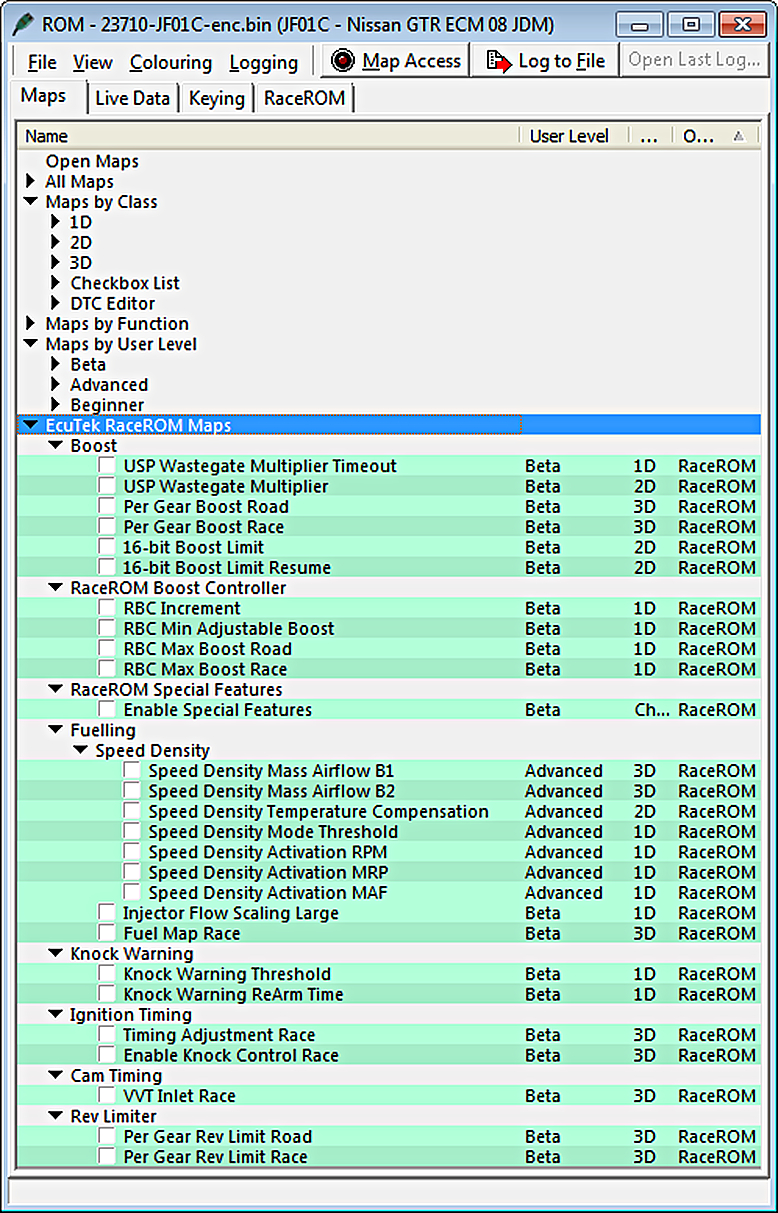Select the Fuel Map Race row
Screen dimensions: 778x1213
(181, 933)
